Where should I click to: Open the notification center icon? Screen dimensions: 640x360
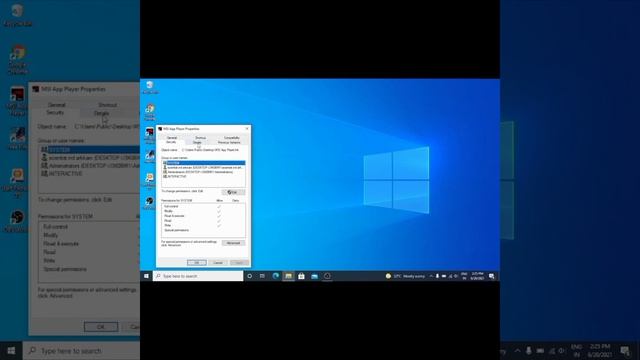(492, 276)
